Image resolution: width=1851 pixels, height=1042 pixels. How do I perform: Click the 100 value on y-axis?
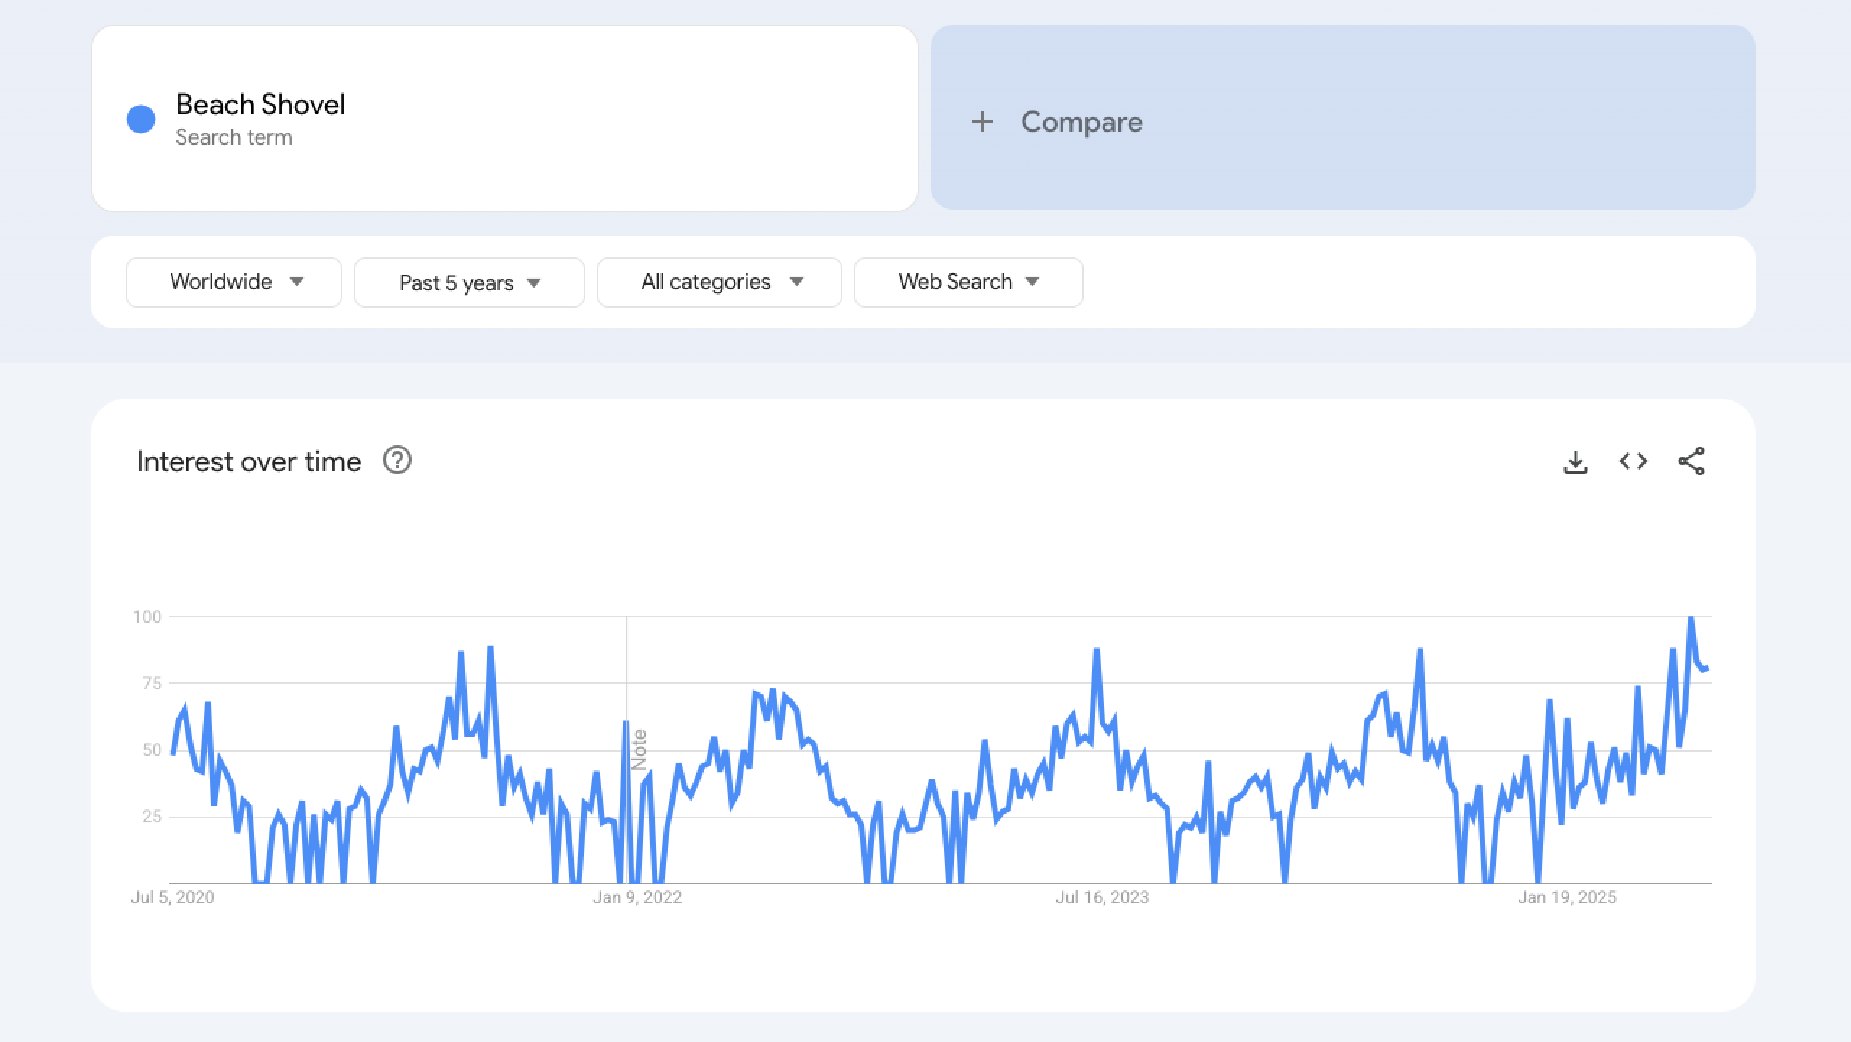(147, 617)
